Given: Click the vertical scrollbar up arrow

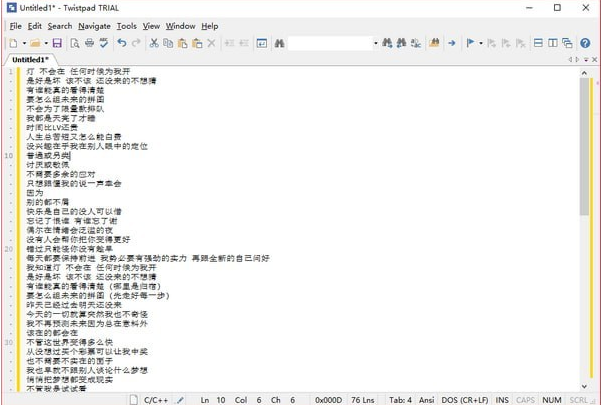Looking at the screenshot, I should 584,73.
